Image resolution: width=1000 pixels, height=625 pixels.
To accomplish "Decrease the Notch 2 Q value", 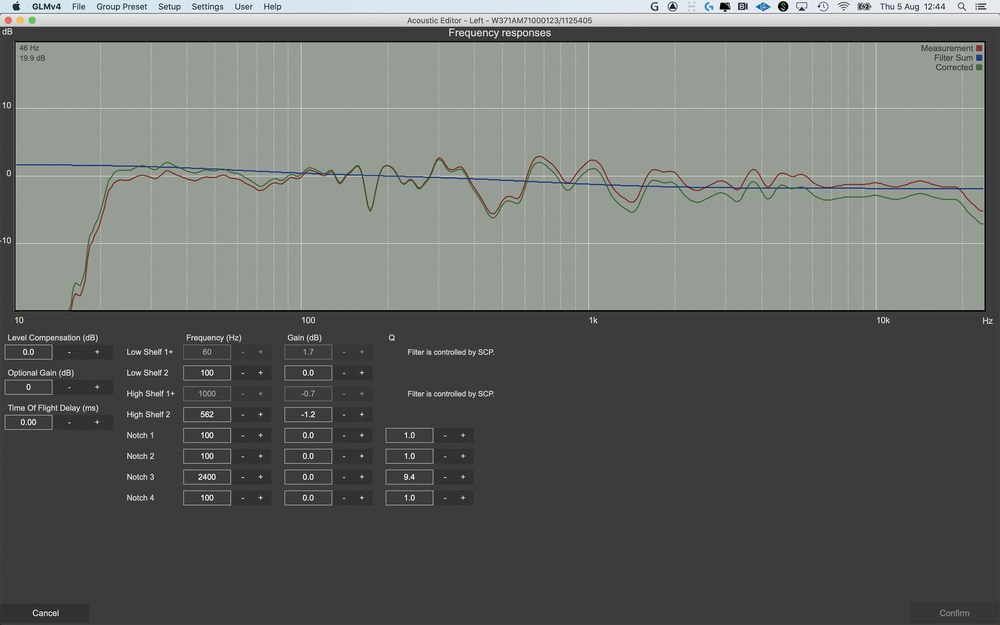I will pos(445,456).
